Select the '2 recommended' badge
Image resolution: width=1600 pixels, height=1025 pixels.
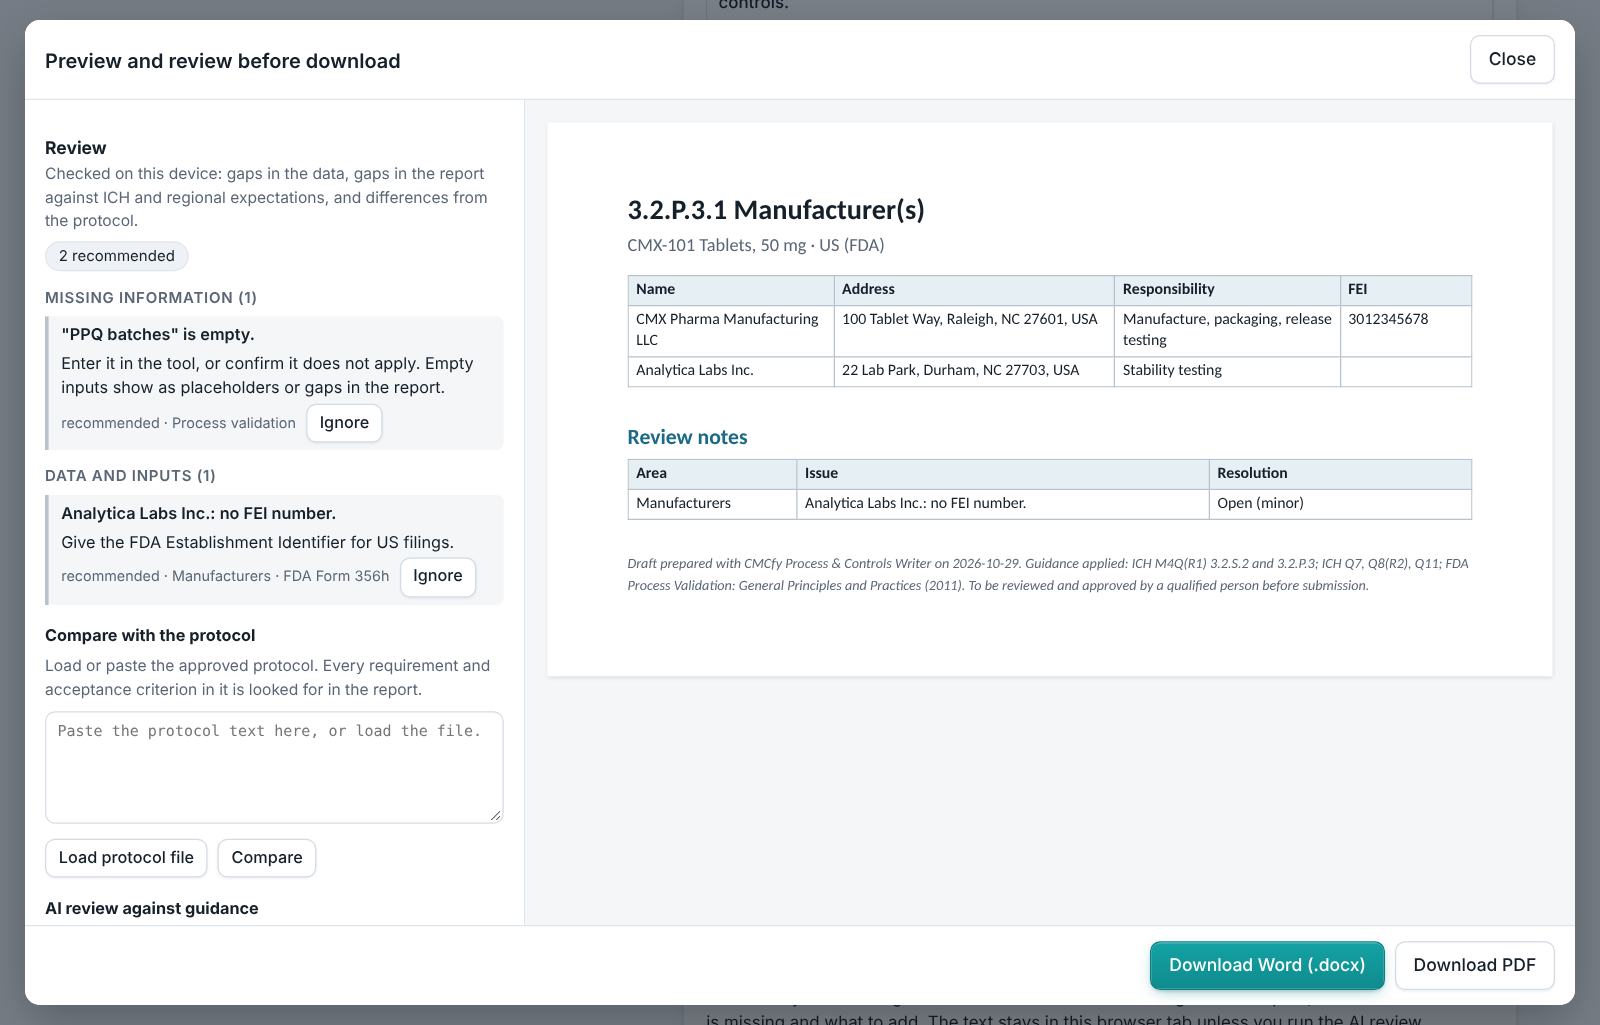(x=117, y=256)
